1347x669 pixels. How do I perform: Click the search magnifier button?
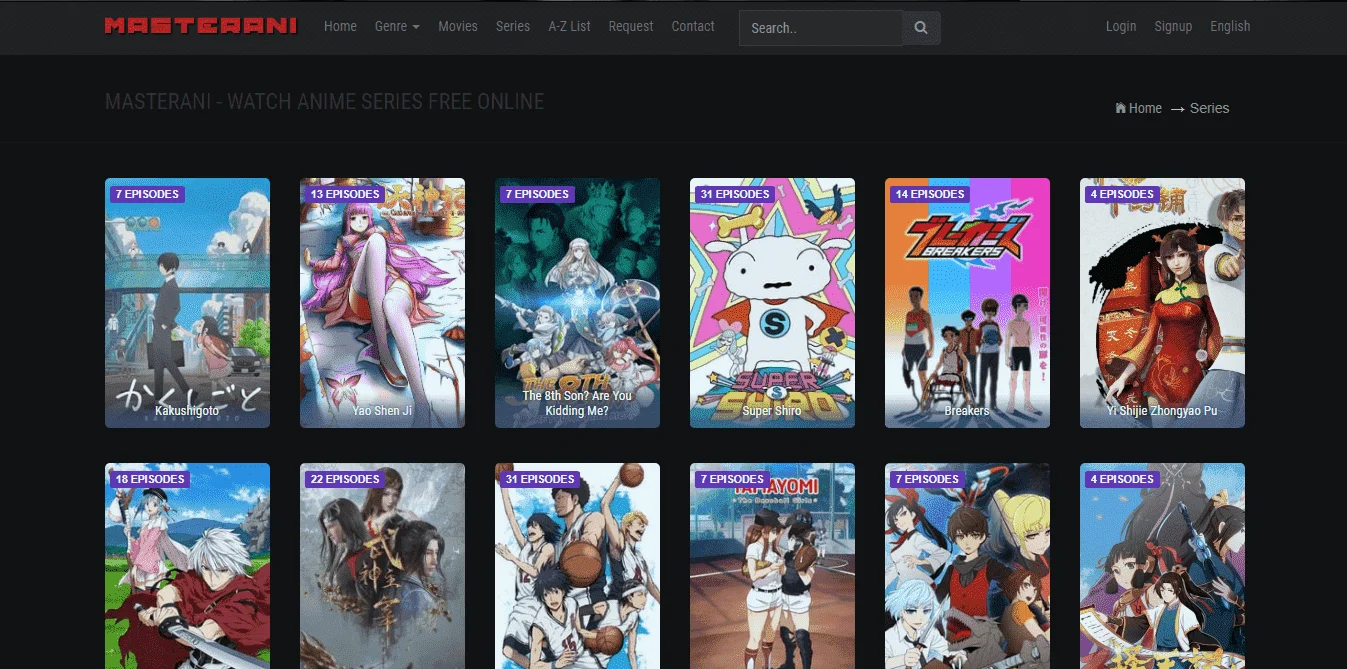pyautogui.click(x=921, y=28)
